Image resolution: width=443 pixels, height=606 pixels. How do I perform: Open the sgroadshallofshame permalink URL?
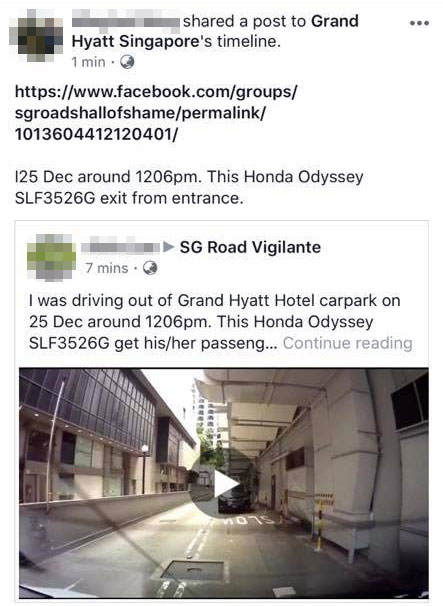point(156,113)
